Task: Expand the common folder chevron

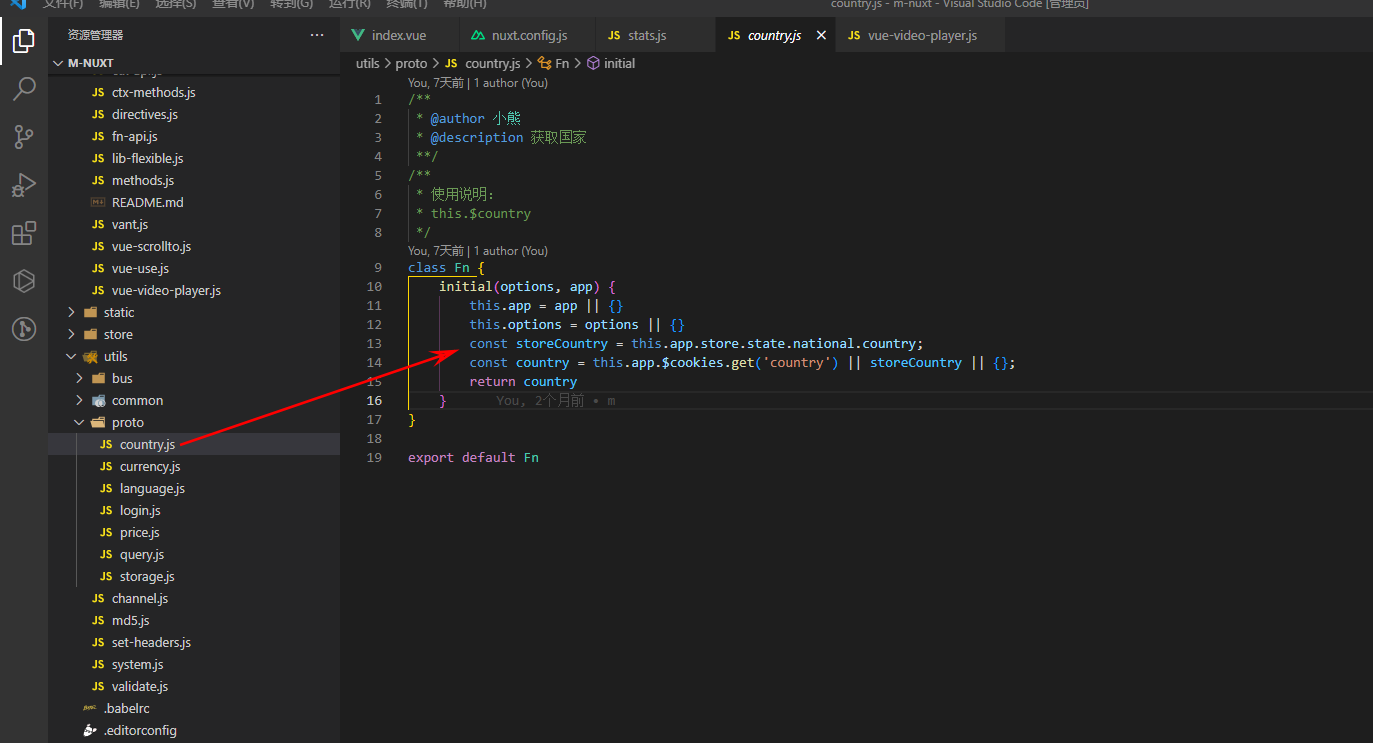Action: pos(80,400)
